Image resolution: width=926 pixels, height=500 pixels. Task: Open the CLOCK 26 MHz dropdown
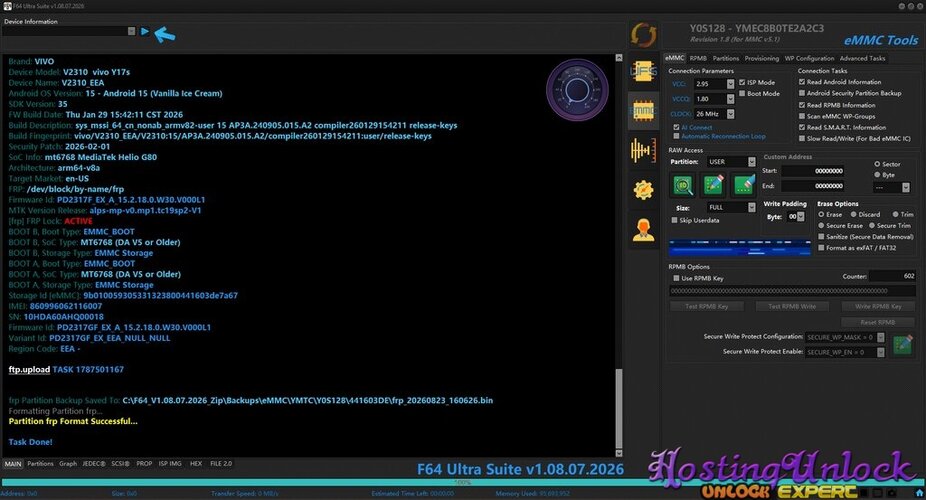730,114
